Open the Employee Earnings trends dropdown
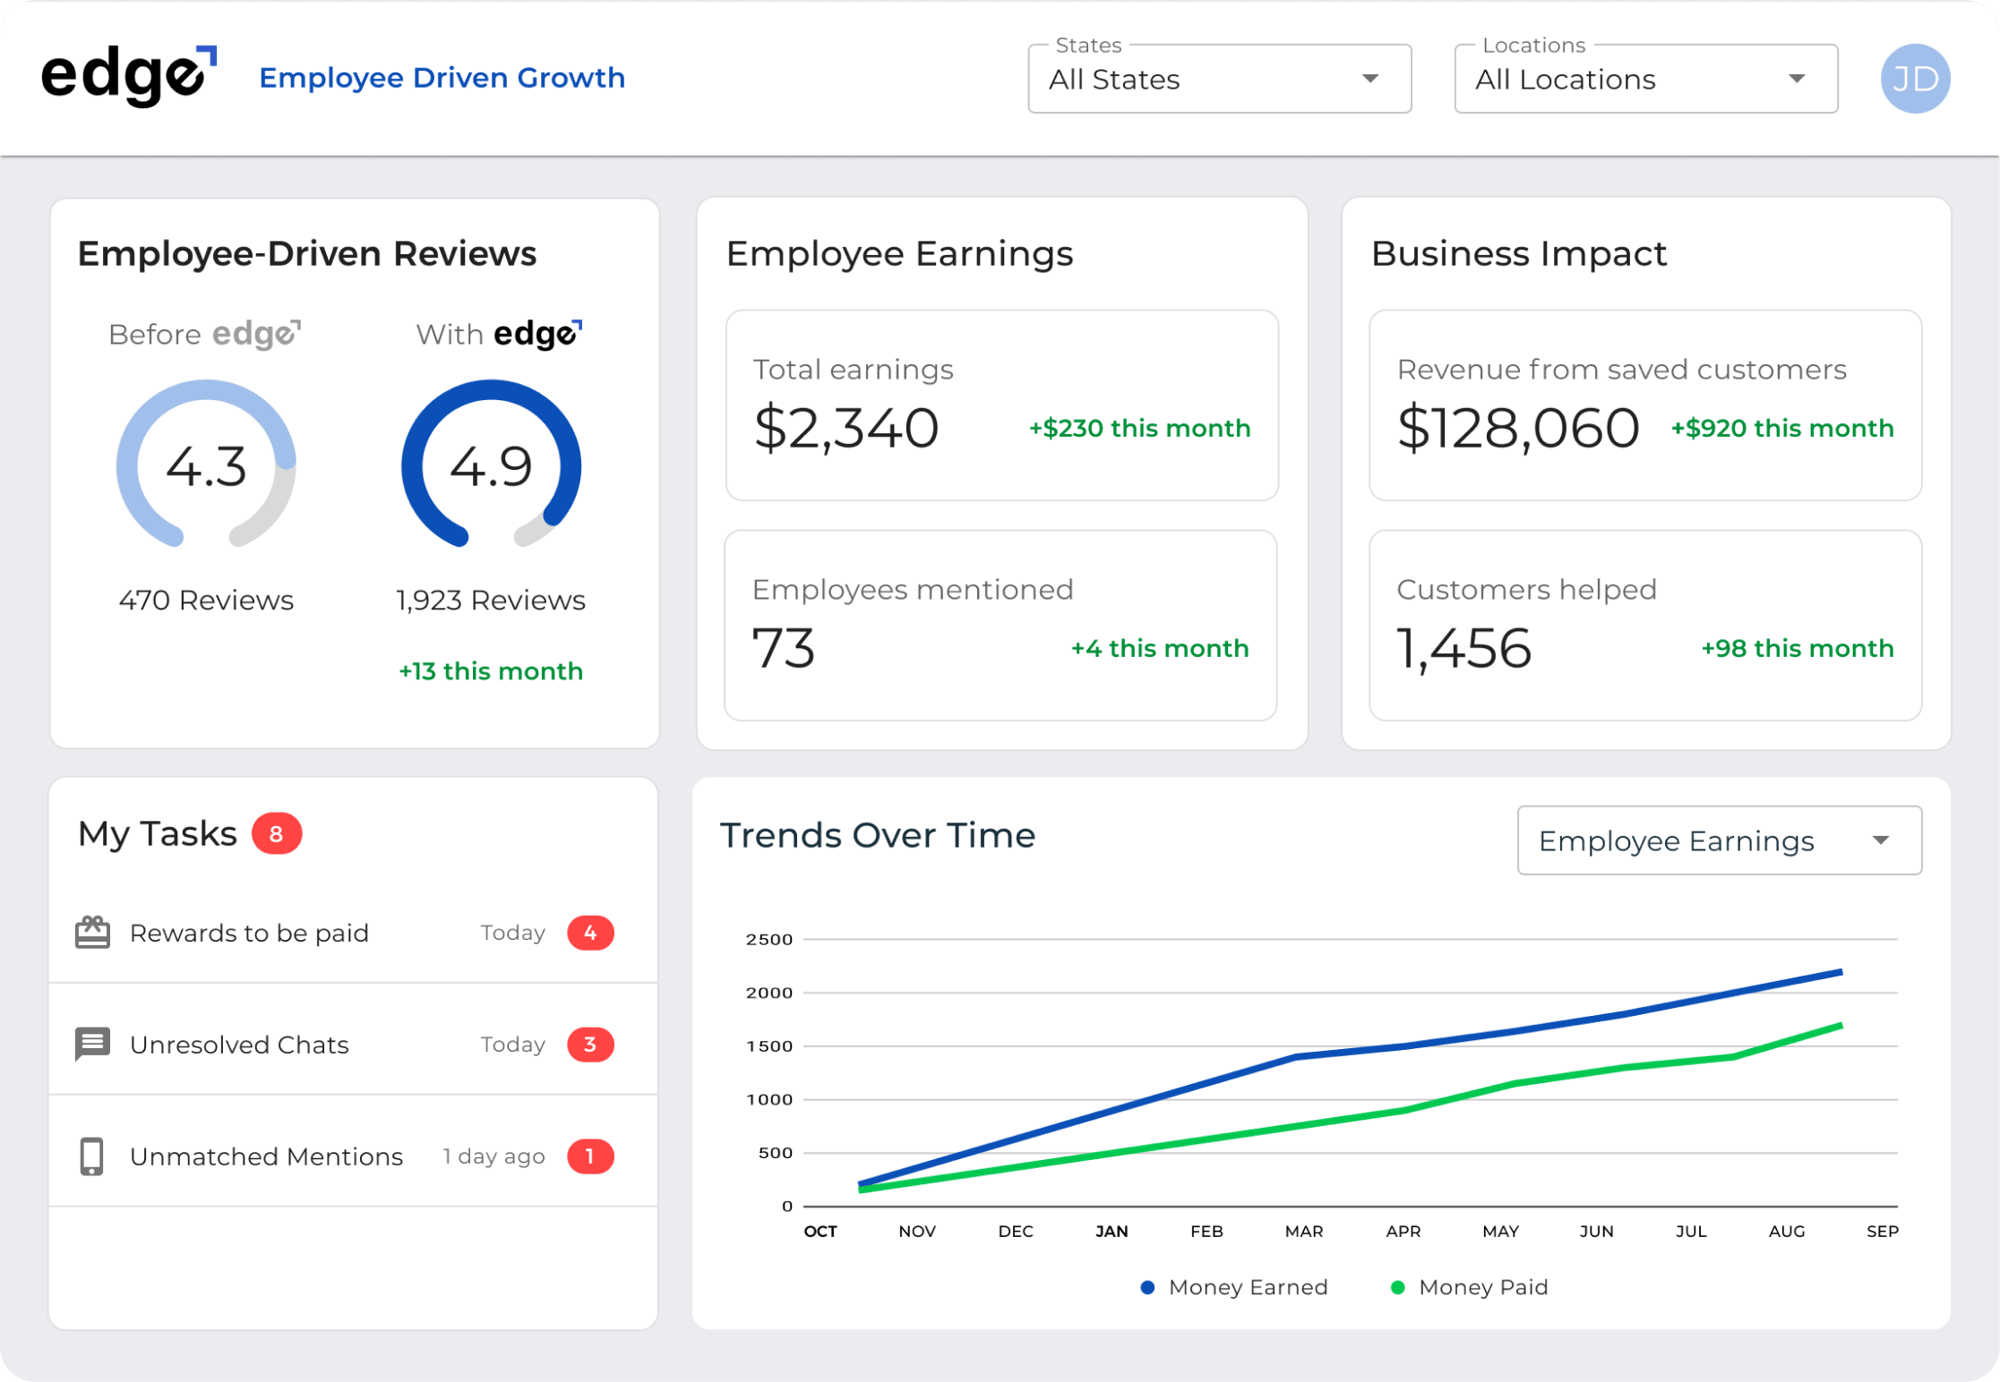 point(1719,840)
